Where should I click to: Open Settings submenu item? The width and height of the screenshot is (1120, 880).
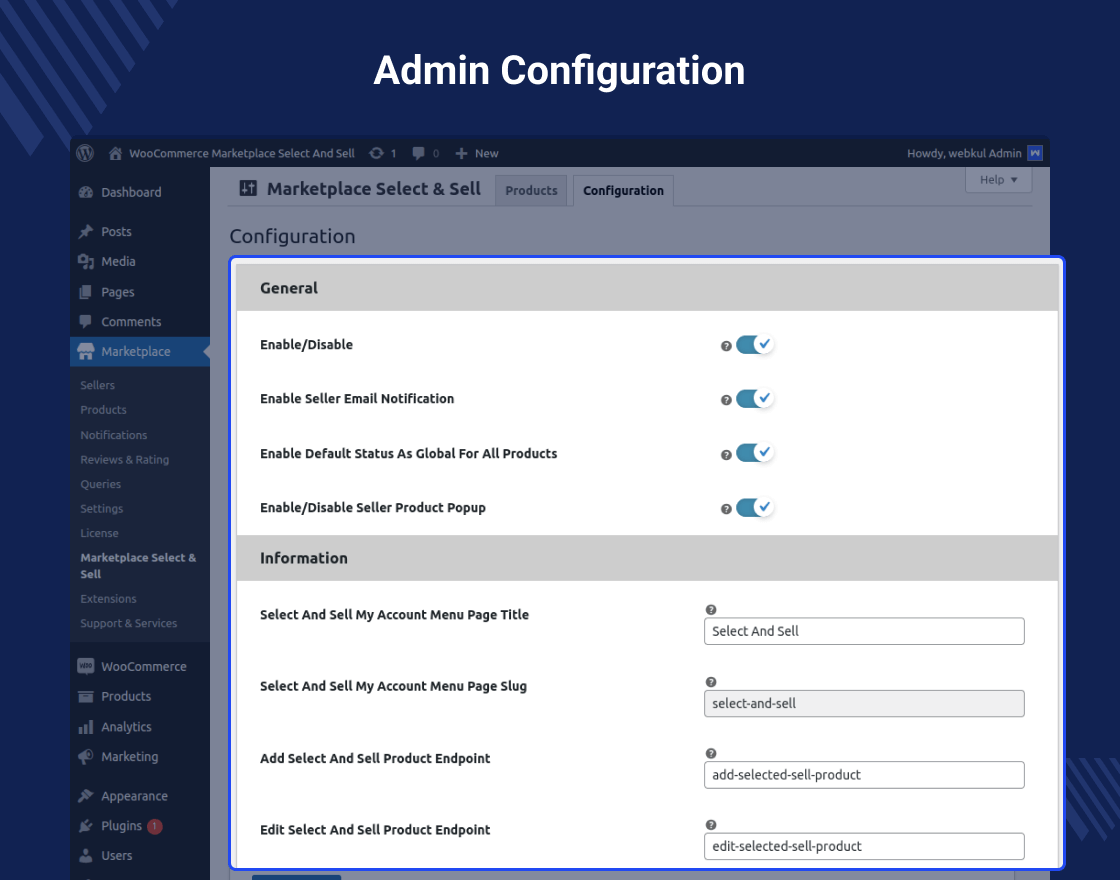pos(101,509)
